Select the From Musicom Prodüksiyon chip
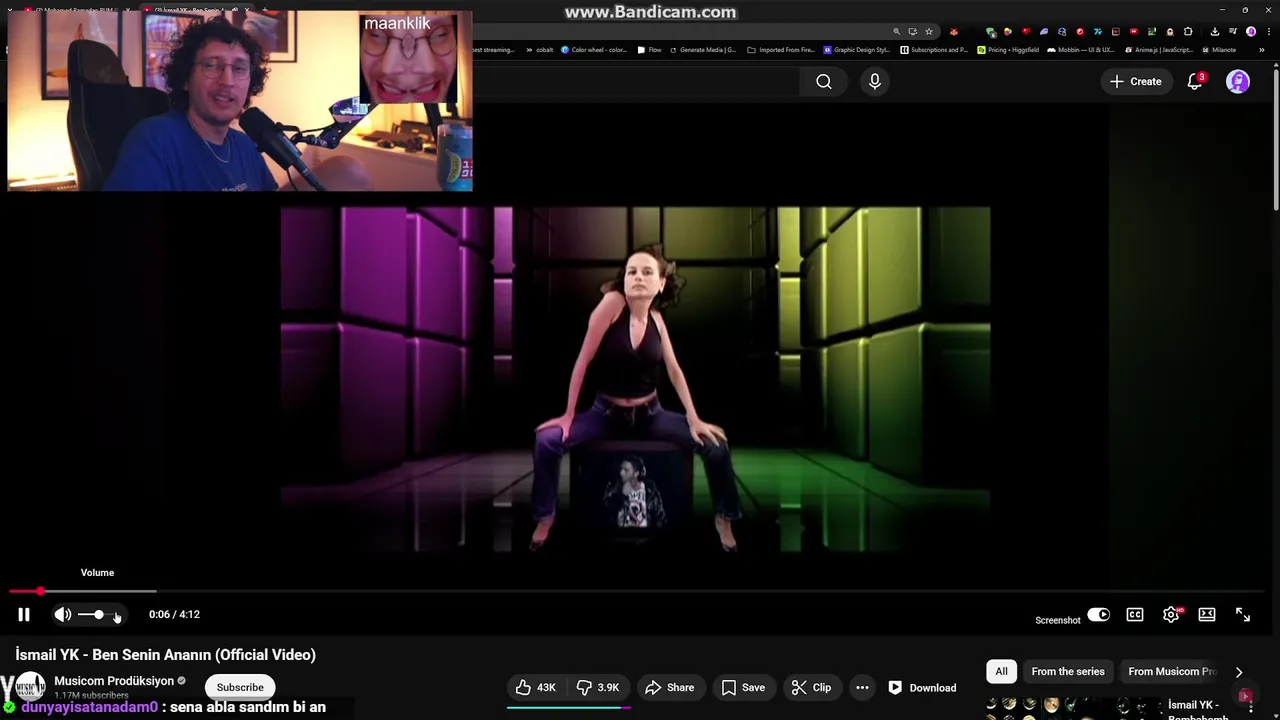Screen dimensions: 1280x720 (1171, 672)
